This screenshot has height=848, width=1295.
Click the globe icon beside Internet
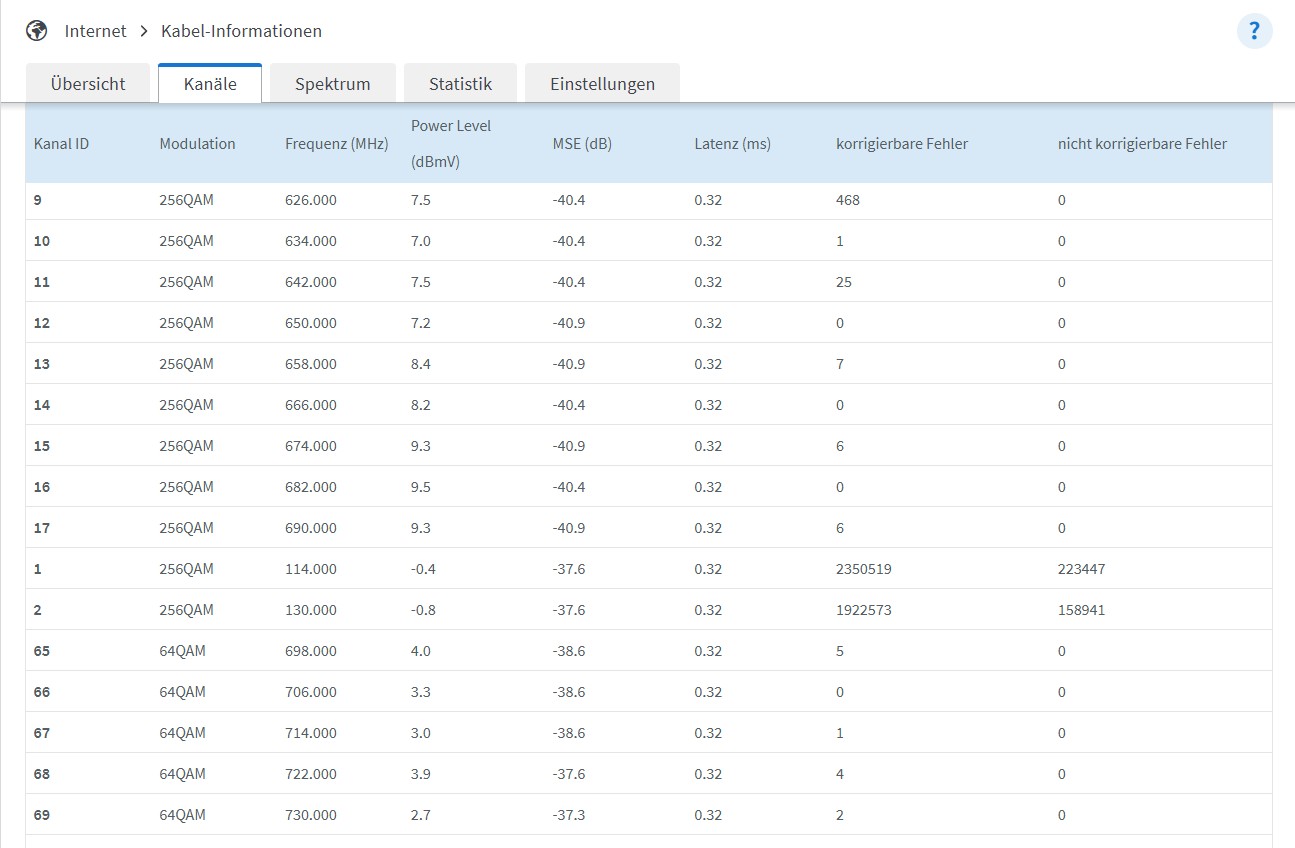pyautogui.click(x=37, y=31)
